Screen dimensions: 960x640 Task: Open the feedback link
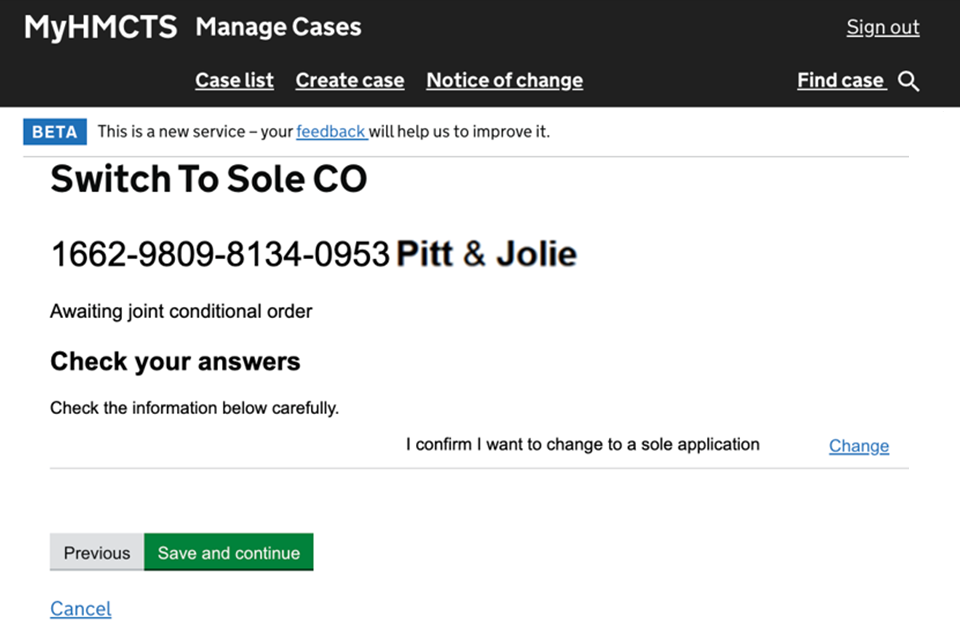point(331,132)
